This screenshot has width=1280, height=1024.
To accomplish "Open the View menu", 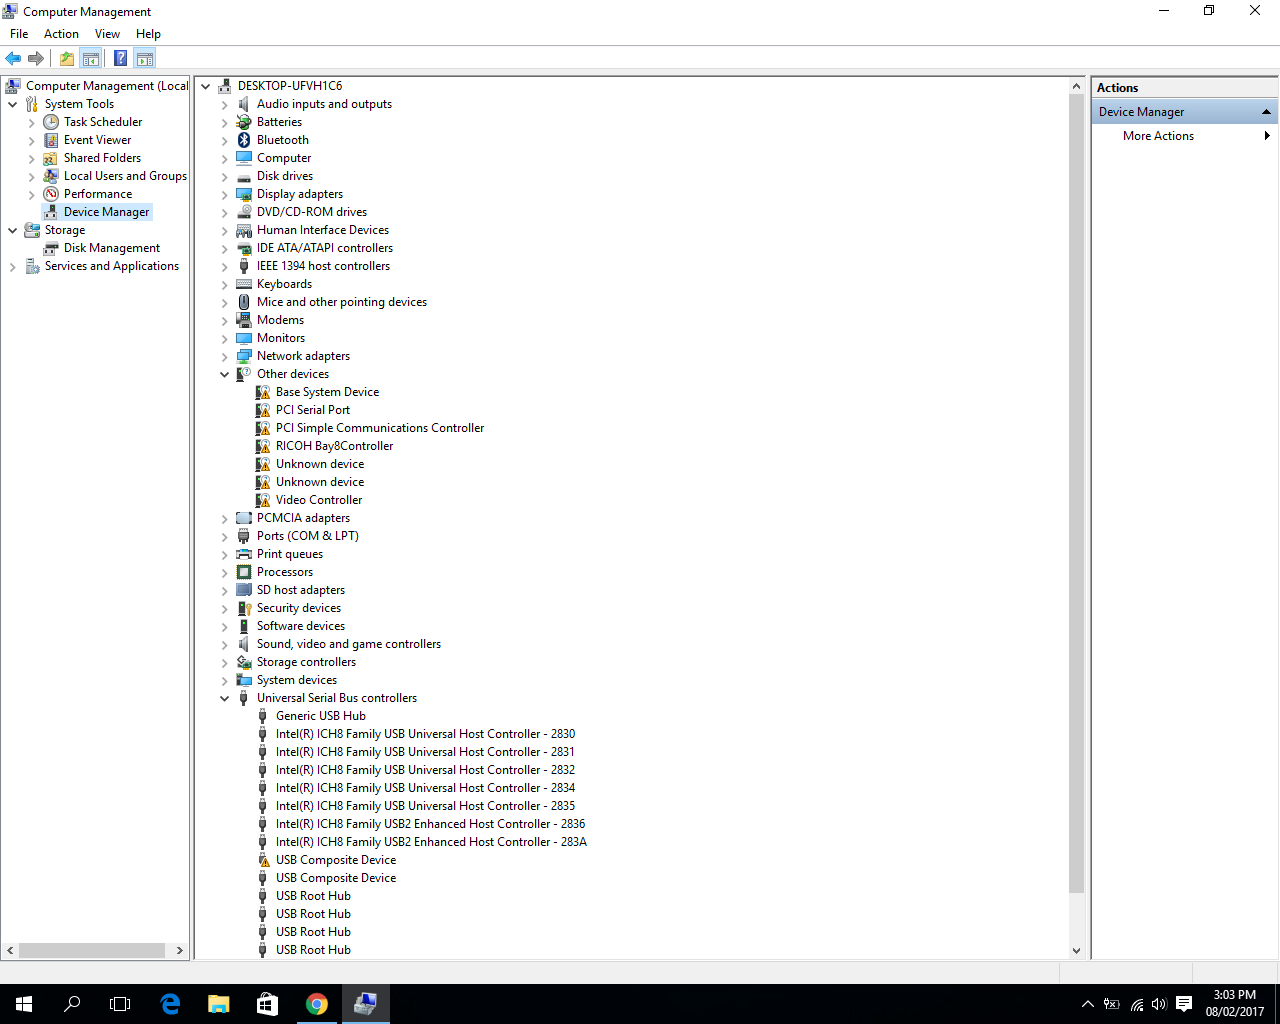I will click(107, 34).
